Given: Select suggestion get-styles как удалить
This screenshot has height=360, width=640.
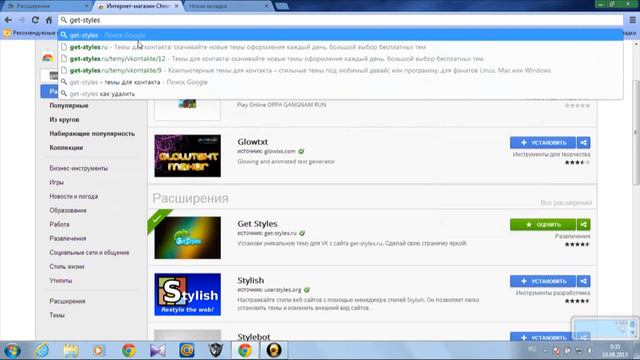Looking at the screenshot, I should (341, 93).
